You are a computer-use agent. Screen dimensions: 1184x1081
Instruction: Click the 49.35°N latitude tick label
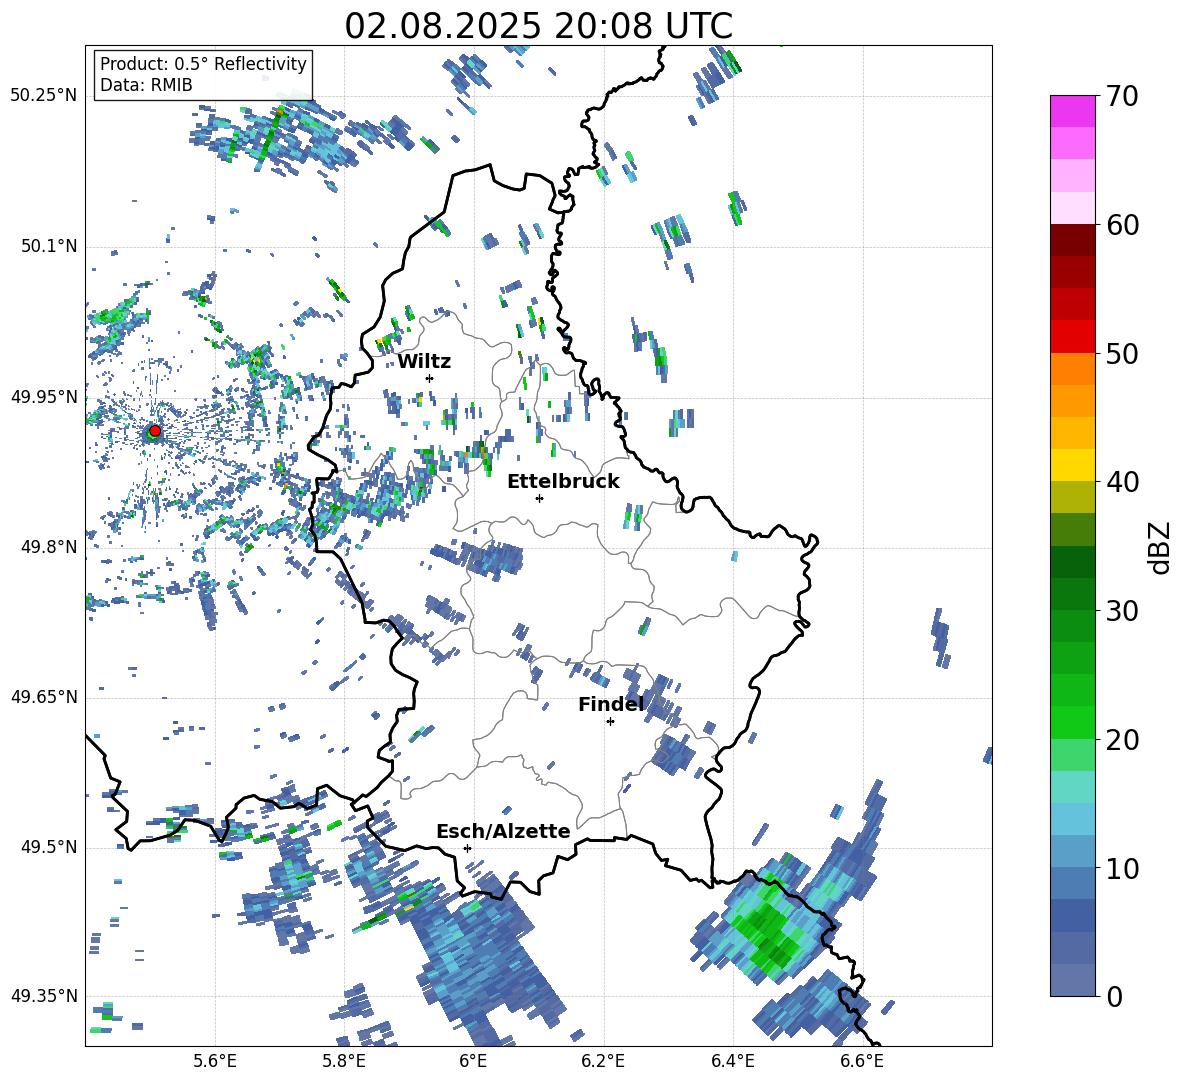[x=44, y=996]
